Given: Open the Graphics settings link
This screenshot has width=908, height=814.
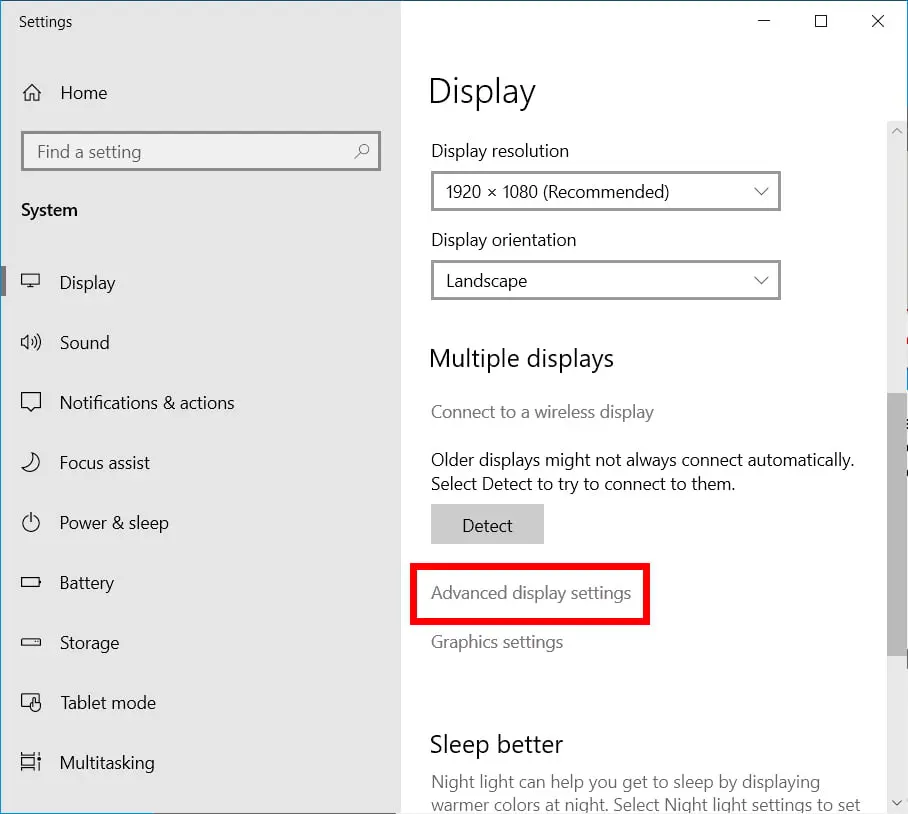Looking at the screenshot, I should coord(496,642).
